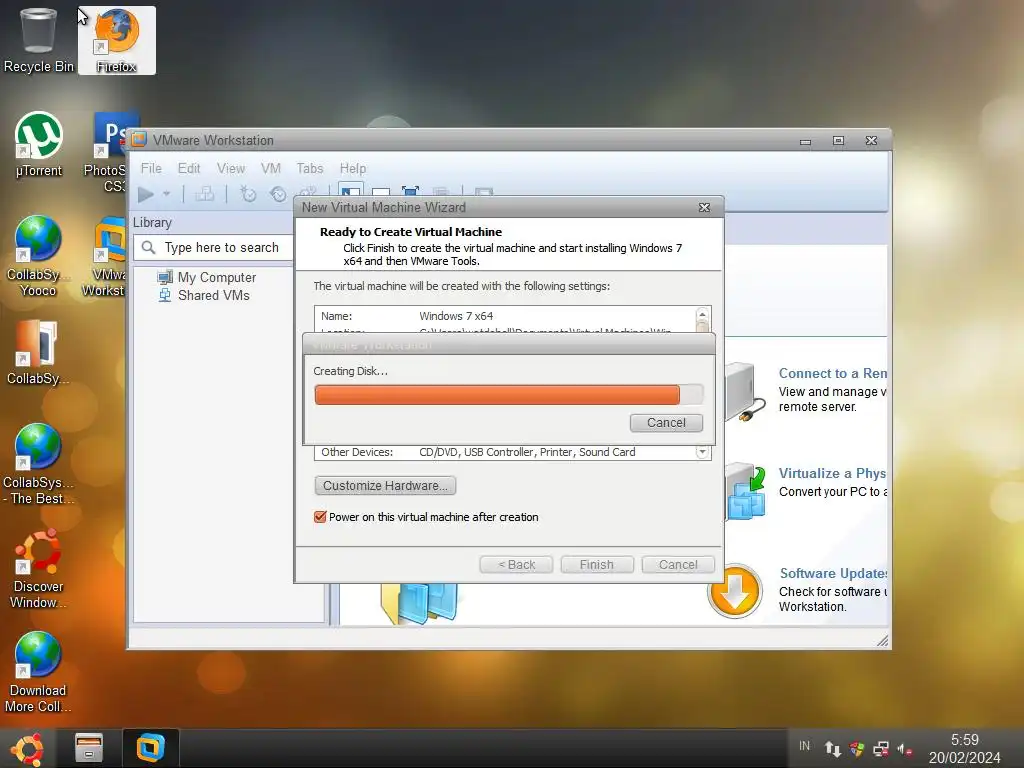Screen dimensions: 1024x768
Task: Click the wizard's bottom Cancel button
Action: pos(678,565)
